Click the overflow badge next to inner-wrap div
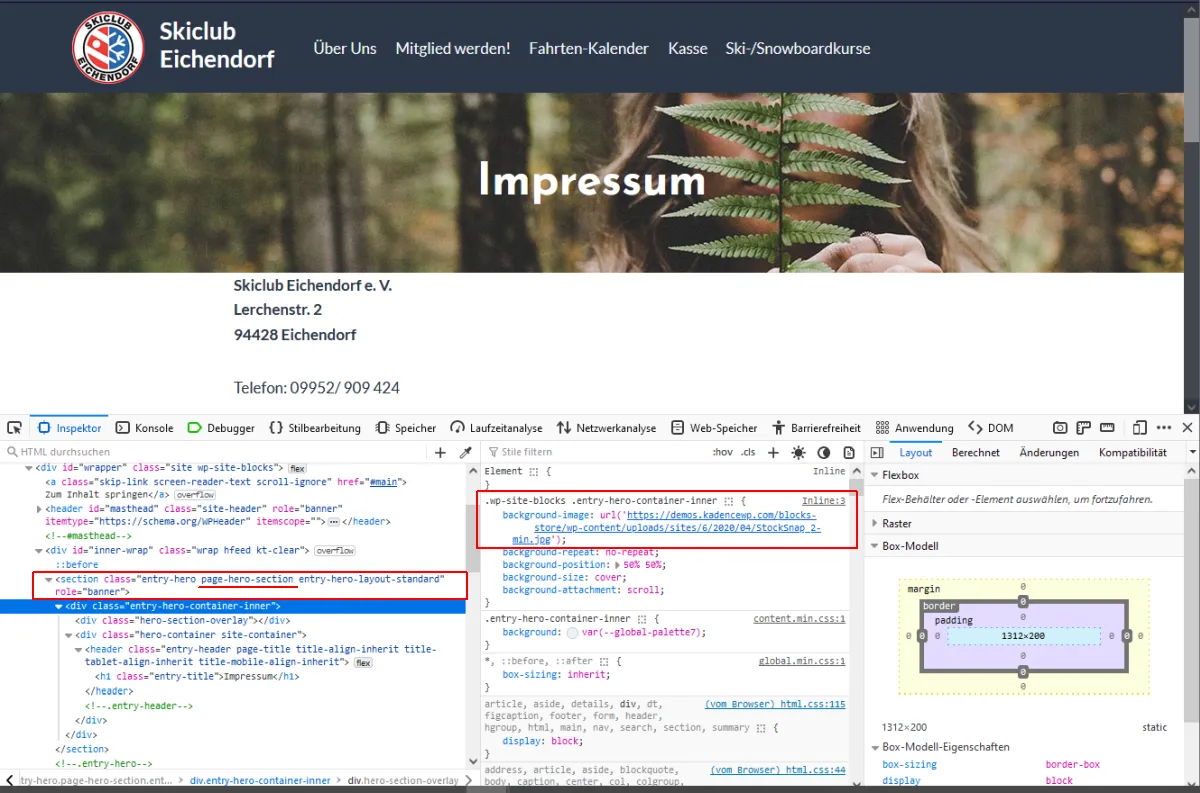 point(334,551)
